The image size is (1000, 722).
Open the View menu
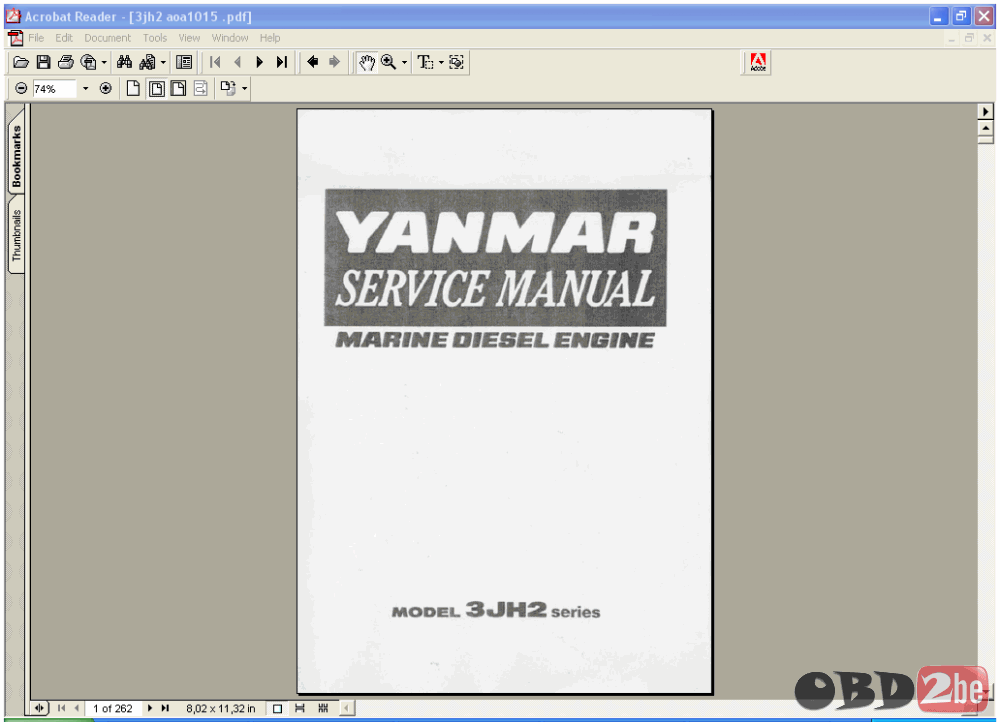tap(189, 38)
